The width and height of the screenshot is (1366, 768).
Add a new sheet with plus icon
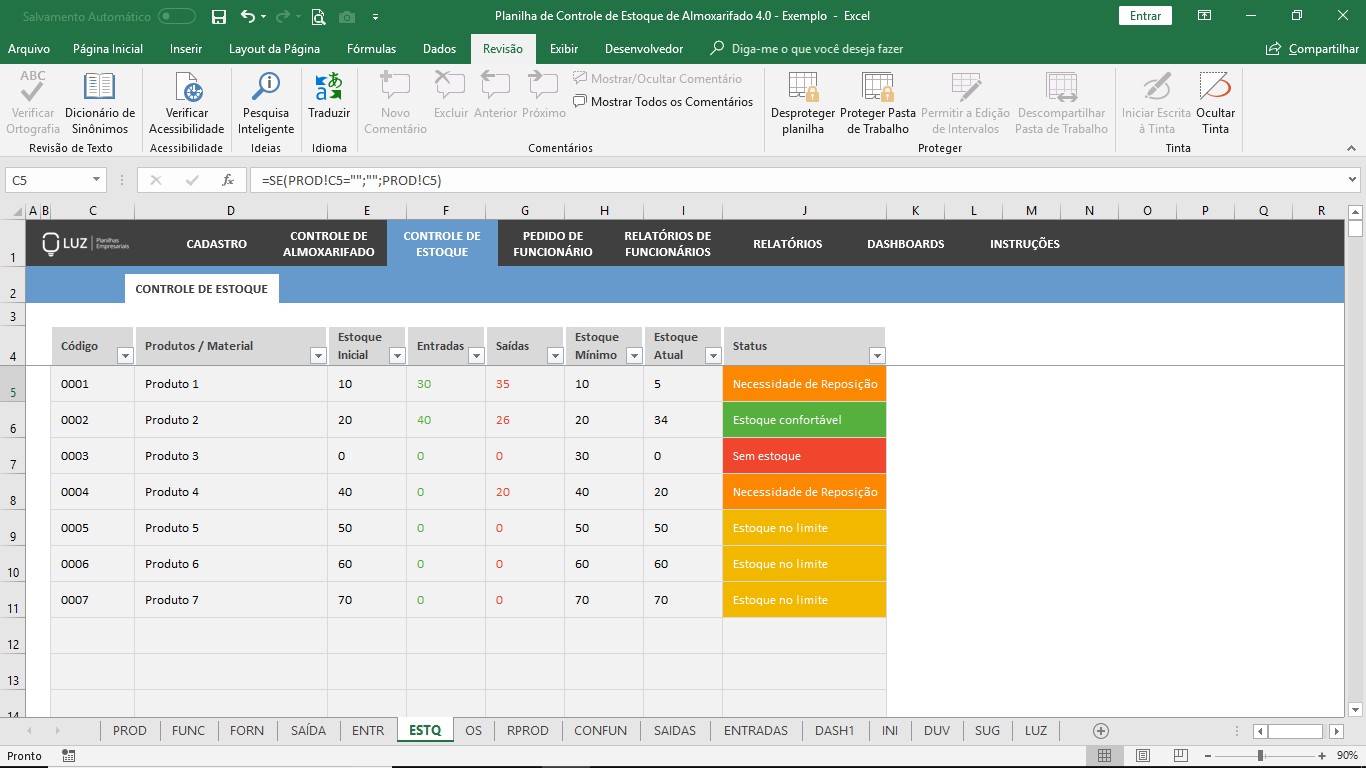pos(1101,731)
